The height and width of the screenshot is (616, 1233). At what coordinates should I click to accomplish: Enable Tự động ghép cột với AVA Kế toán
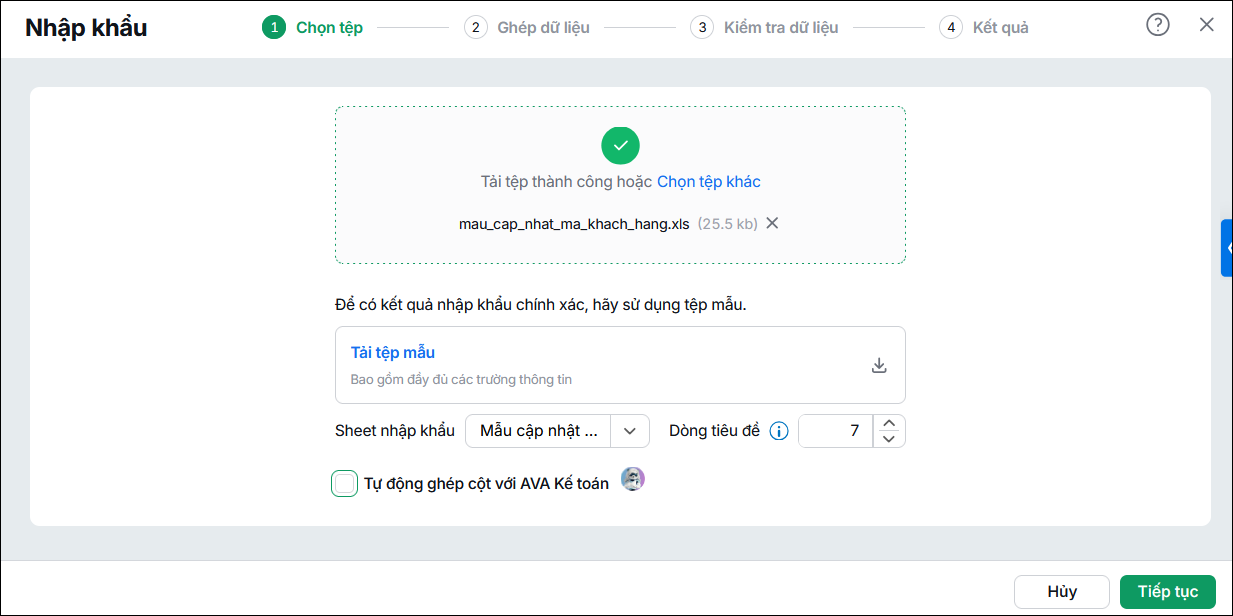(x=344, y=484)
